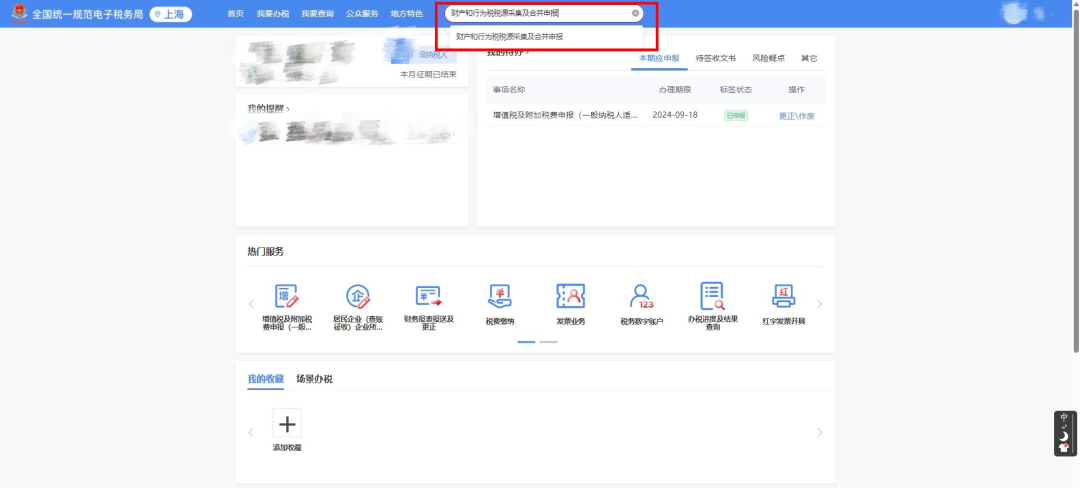The height and width of the screenshot is (488, 1080).
Task: Switch to the 场景办税 tab
Action: (314, 379)
